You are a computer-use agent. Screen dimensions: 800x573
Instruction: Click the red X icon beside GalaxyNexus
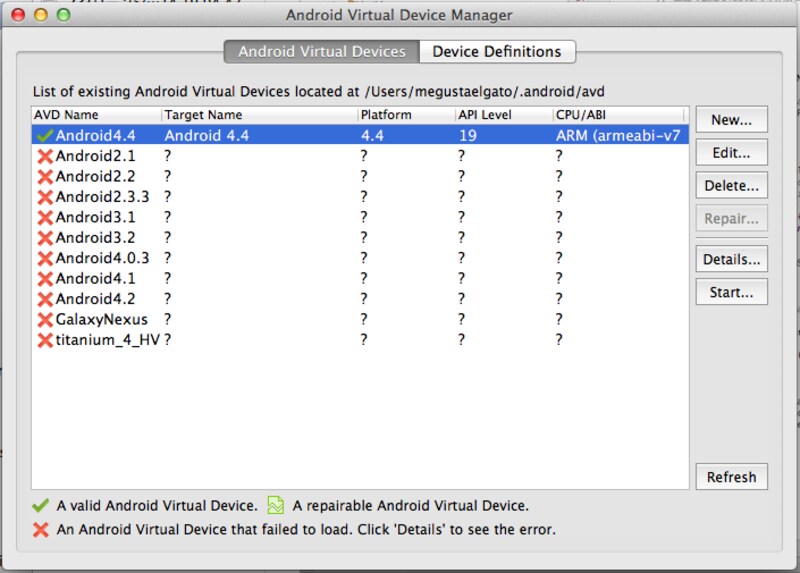point(44,320)
